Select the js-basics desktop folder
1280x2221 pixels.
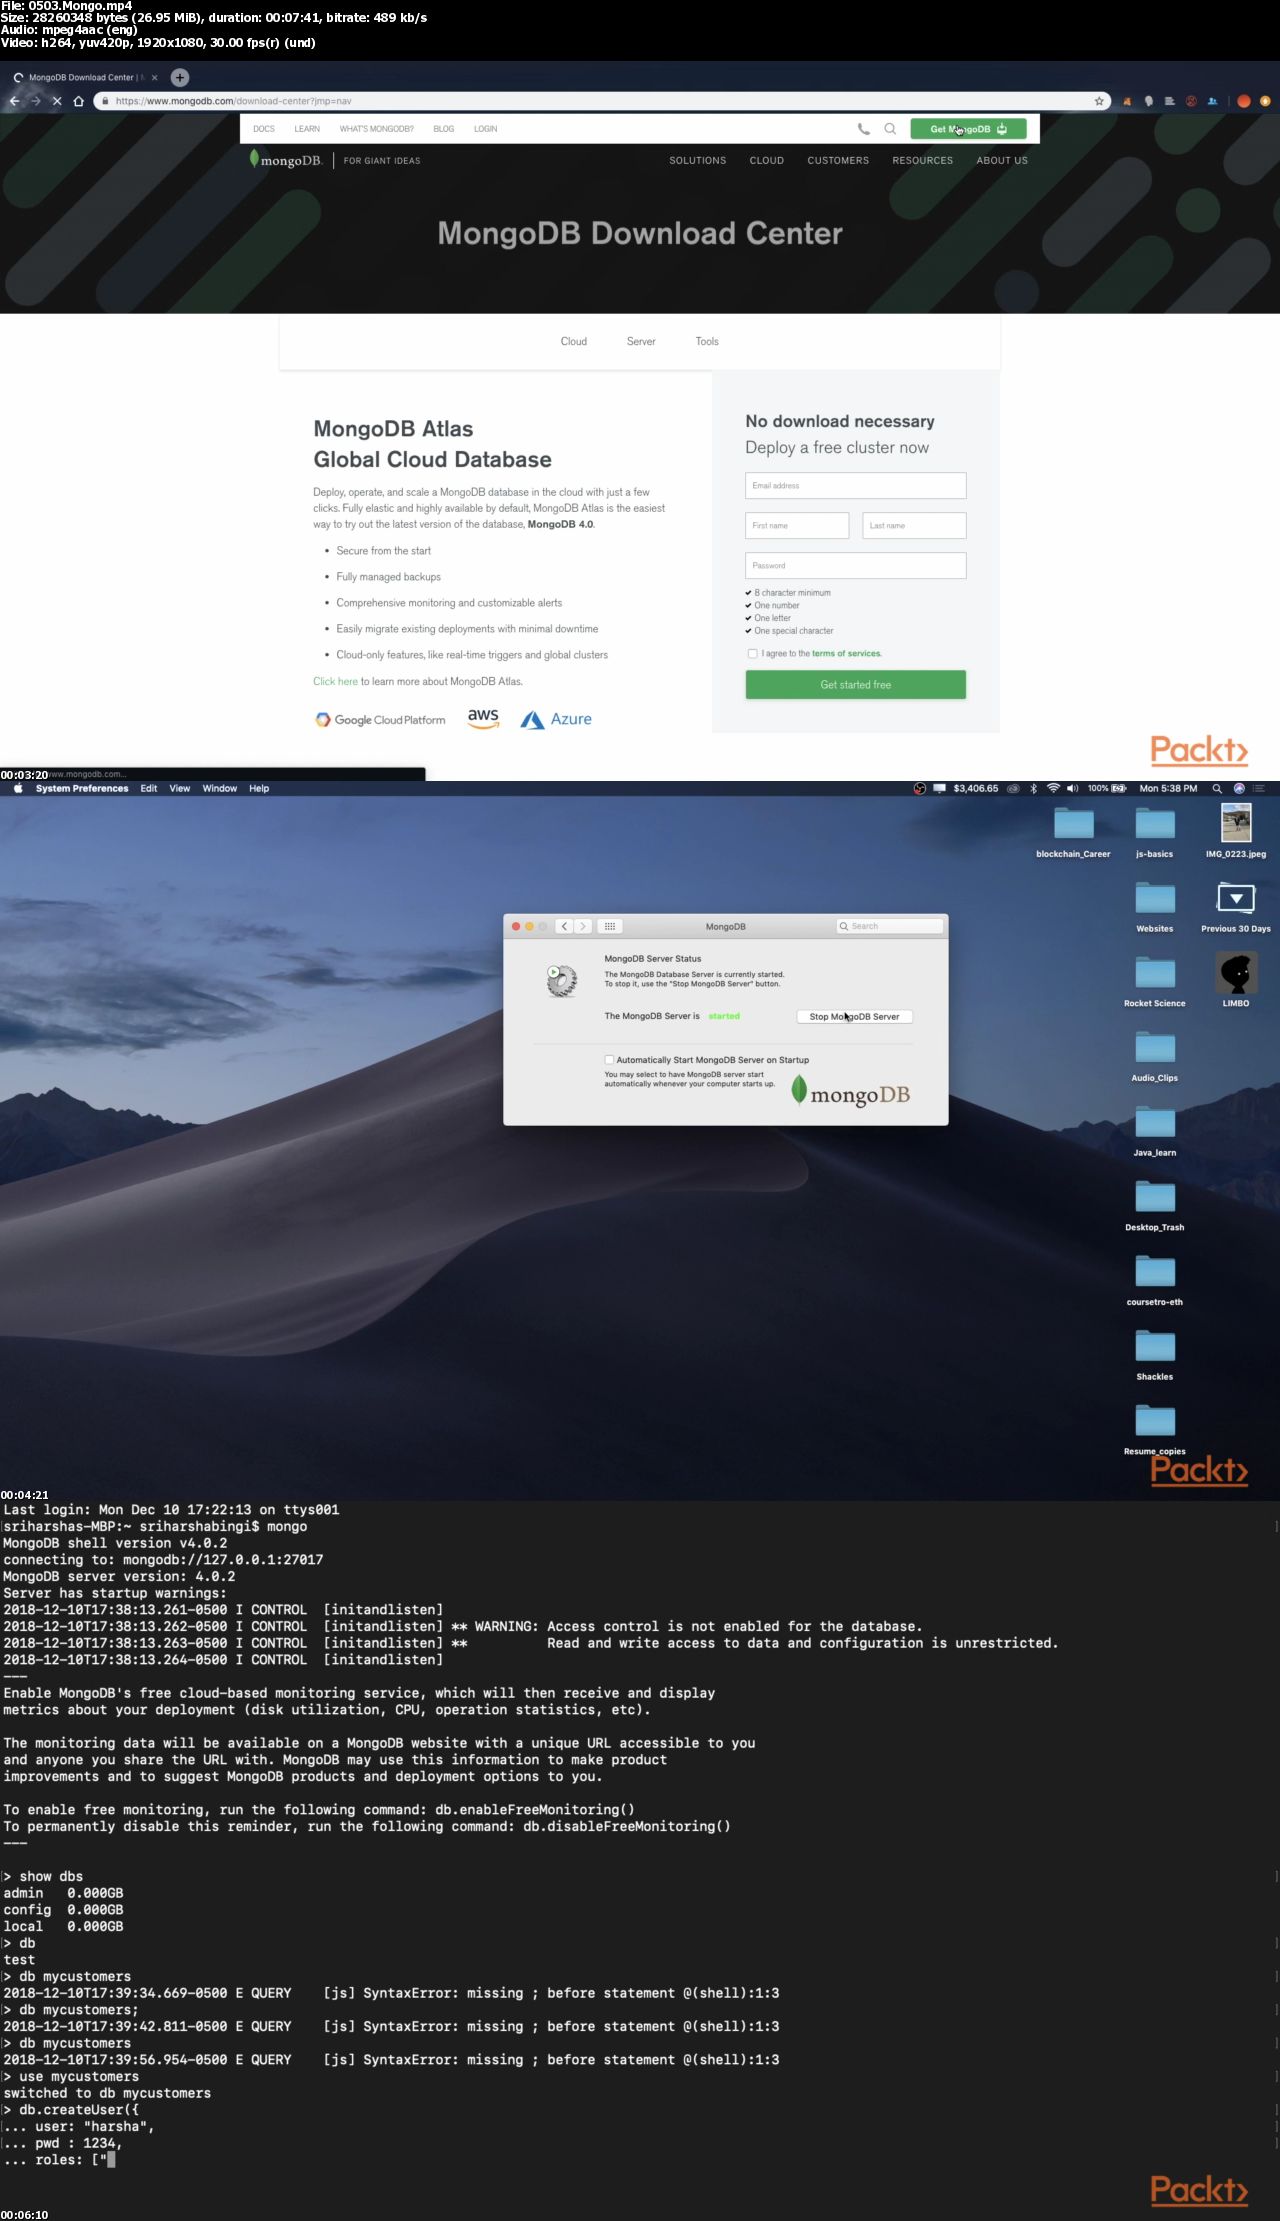pyautogui.click(x=1155, y=833)
